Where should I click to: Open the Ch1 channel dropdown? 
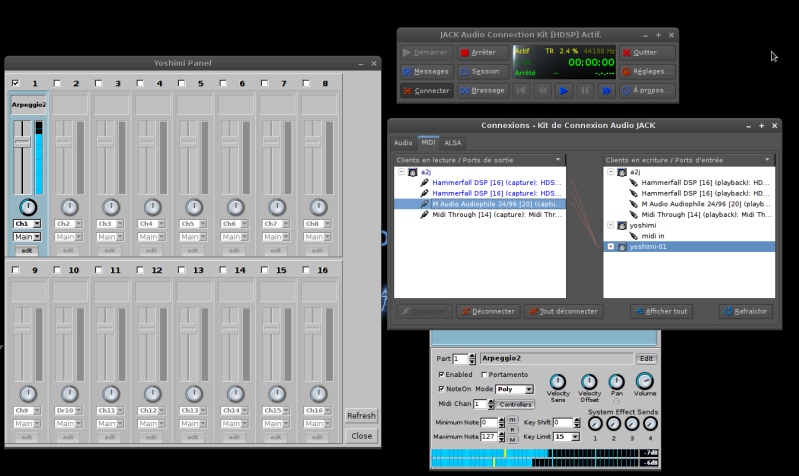pyautogui.click(x=27, y=224)
